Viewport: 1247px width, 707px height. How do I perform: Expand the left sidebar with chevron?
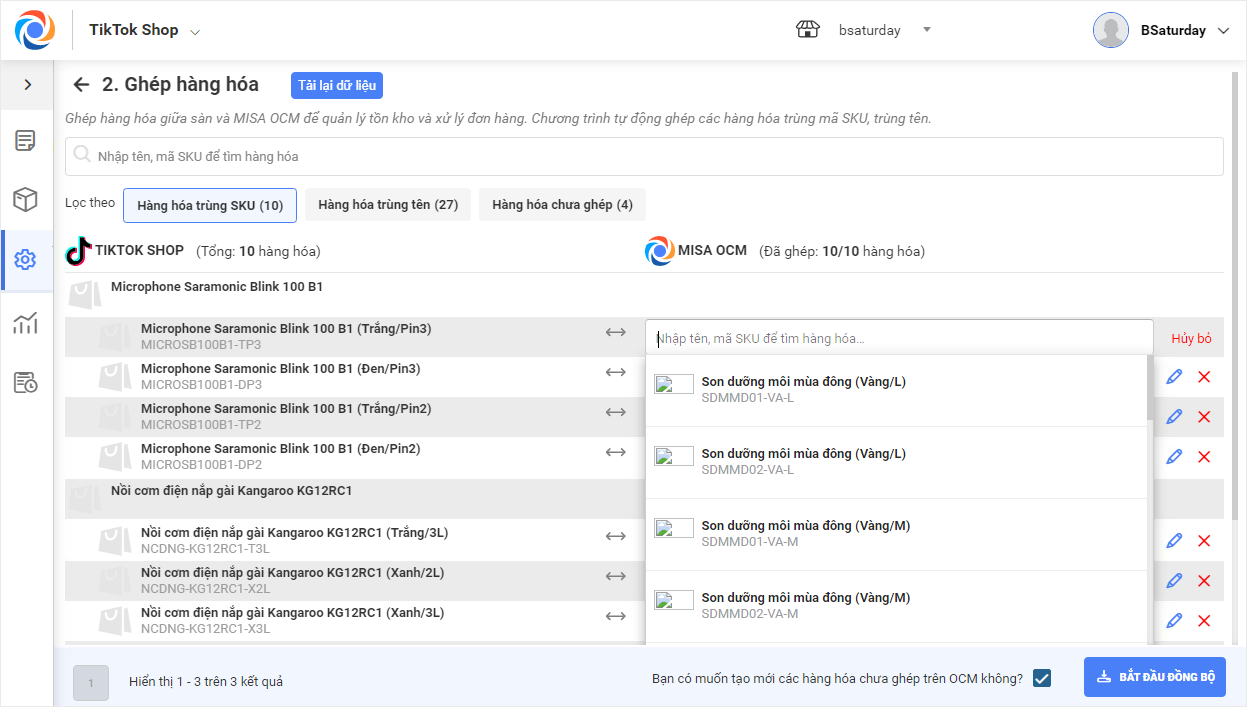click(x=27, y=85)
